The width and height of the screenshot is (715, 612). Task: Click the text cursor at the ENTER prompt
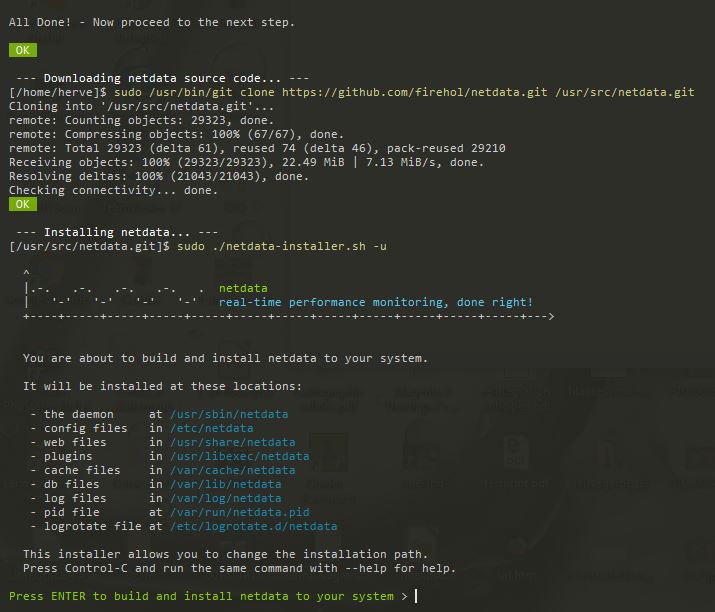click(416, 596)
